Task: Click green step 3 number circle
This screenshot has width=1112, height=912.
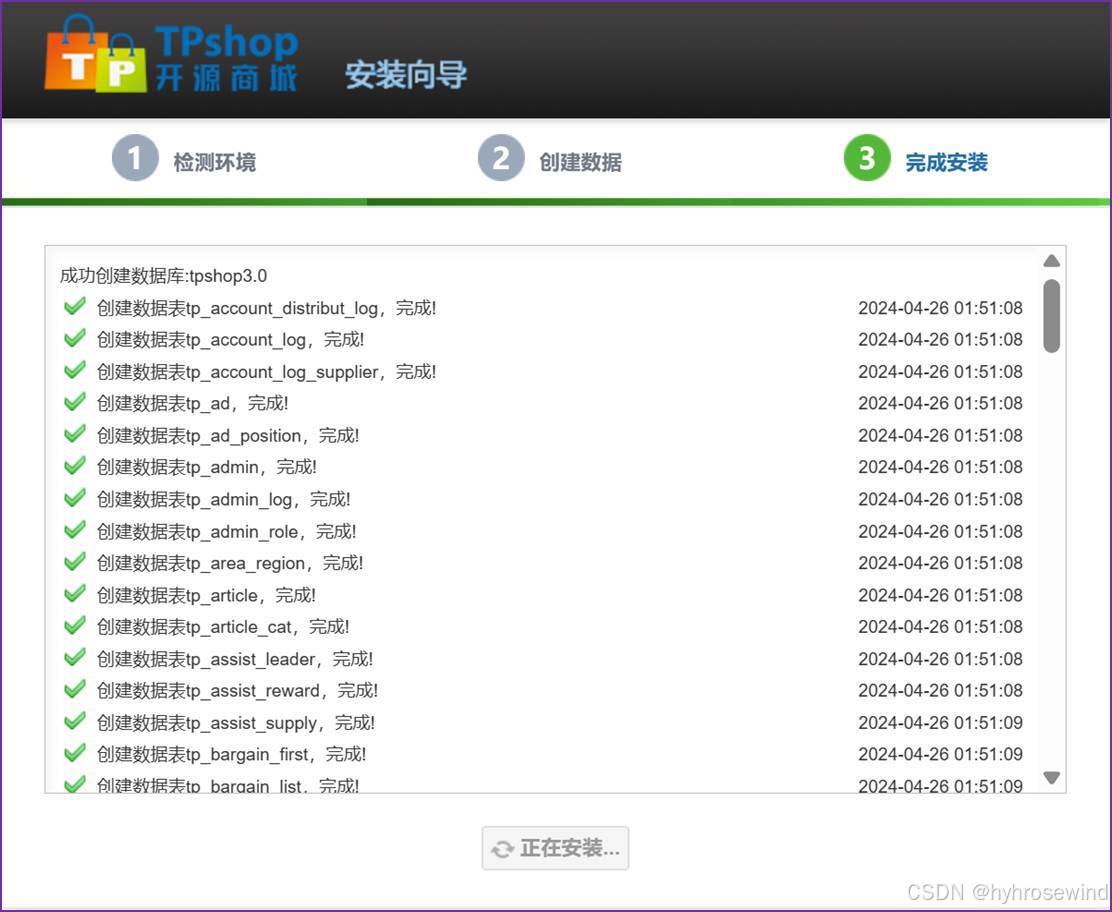Action: click(x=867, y=158)
